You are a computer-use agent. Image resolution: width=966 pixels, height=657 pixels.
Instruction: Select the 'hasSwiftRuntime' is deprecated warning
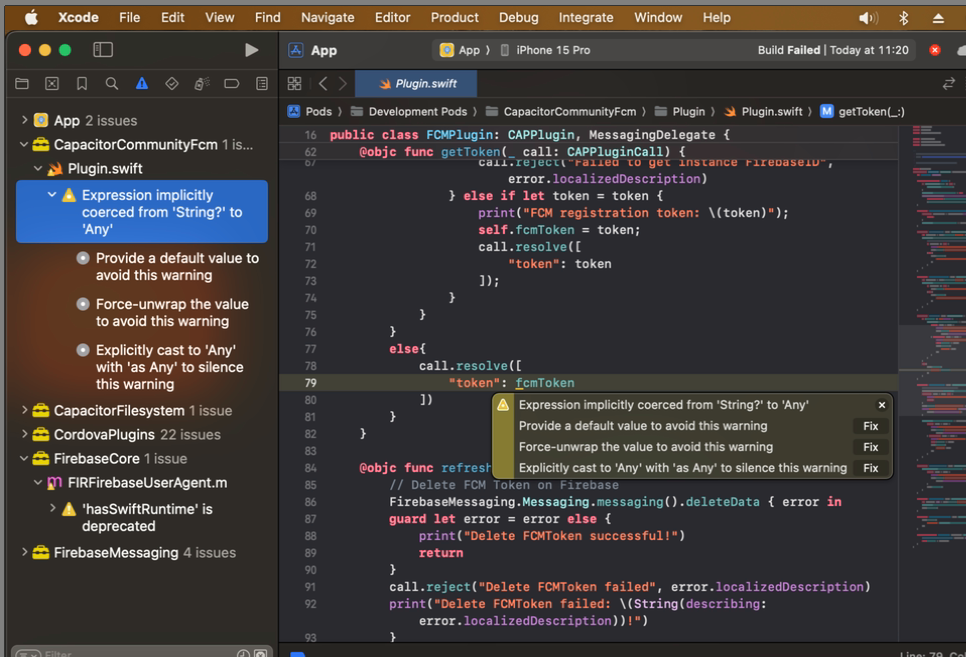tap(142, 517)
